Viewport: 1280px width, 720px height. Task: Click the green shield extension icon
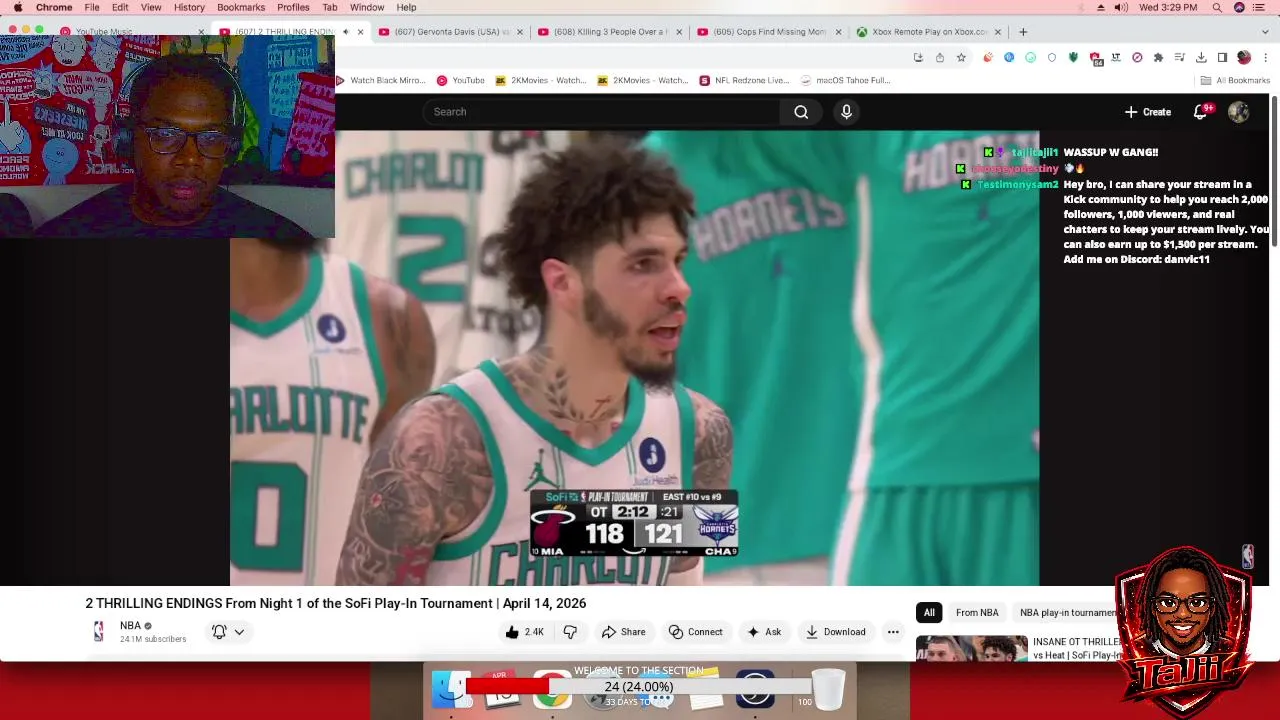tap(1073, 58)
